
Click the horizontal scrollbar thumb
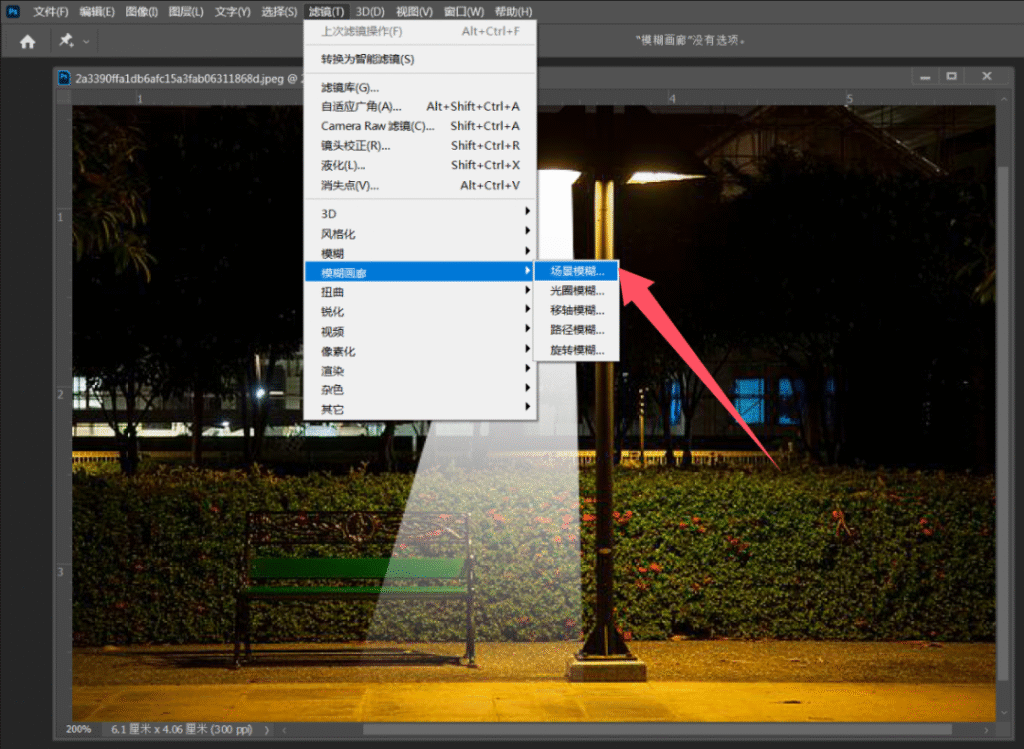click(x=656, y=729)
